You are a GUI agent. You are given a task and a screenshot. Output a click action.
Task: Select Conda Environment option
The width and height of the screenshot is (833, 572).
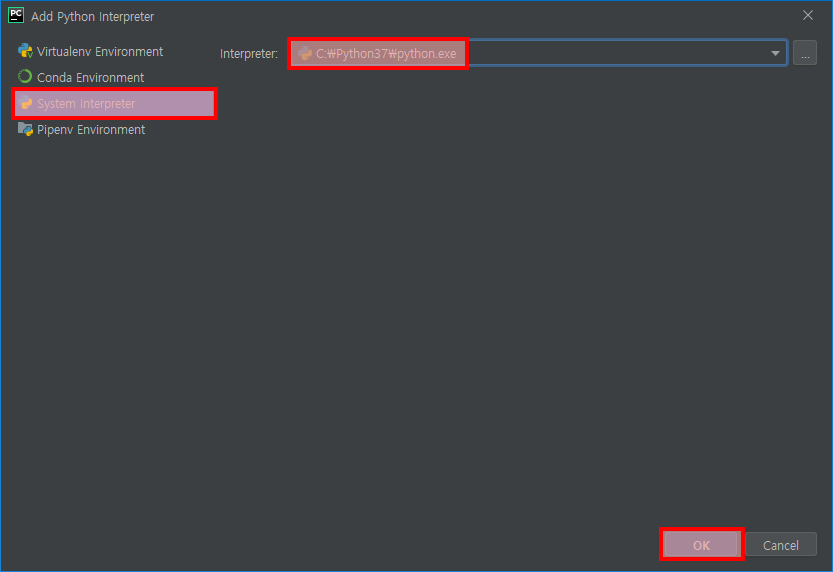[x=114, y=78]
